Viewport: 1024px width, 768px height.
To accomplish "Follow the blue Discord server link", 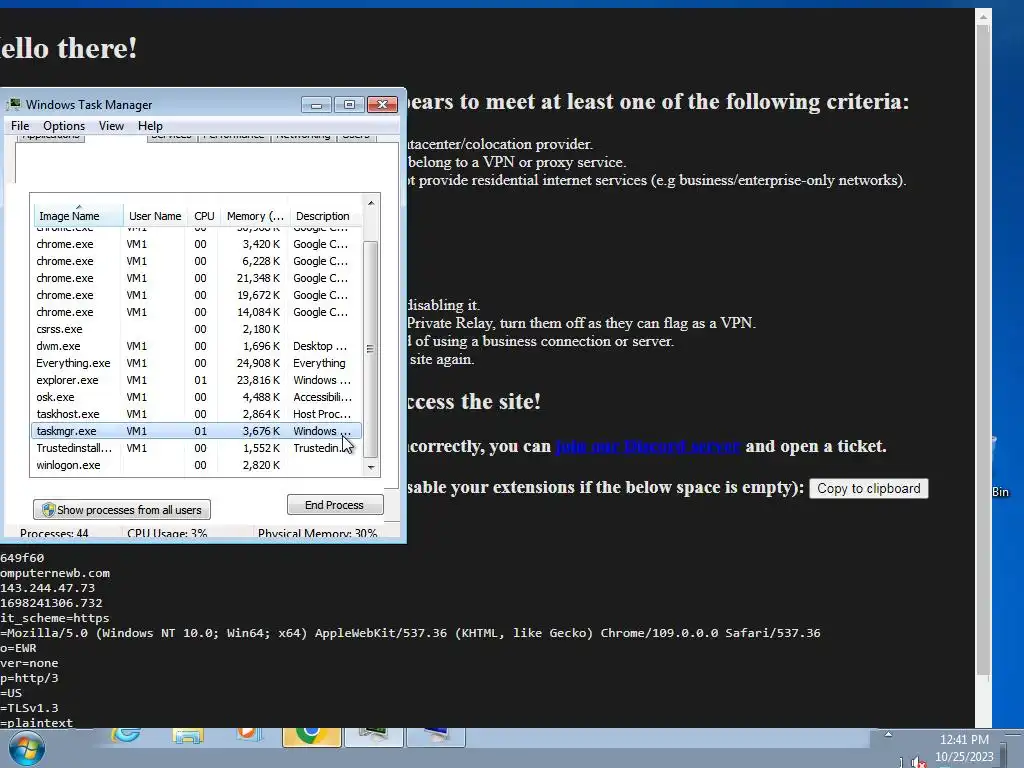I will coord(647,446).
